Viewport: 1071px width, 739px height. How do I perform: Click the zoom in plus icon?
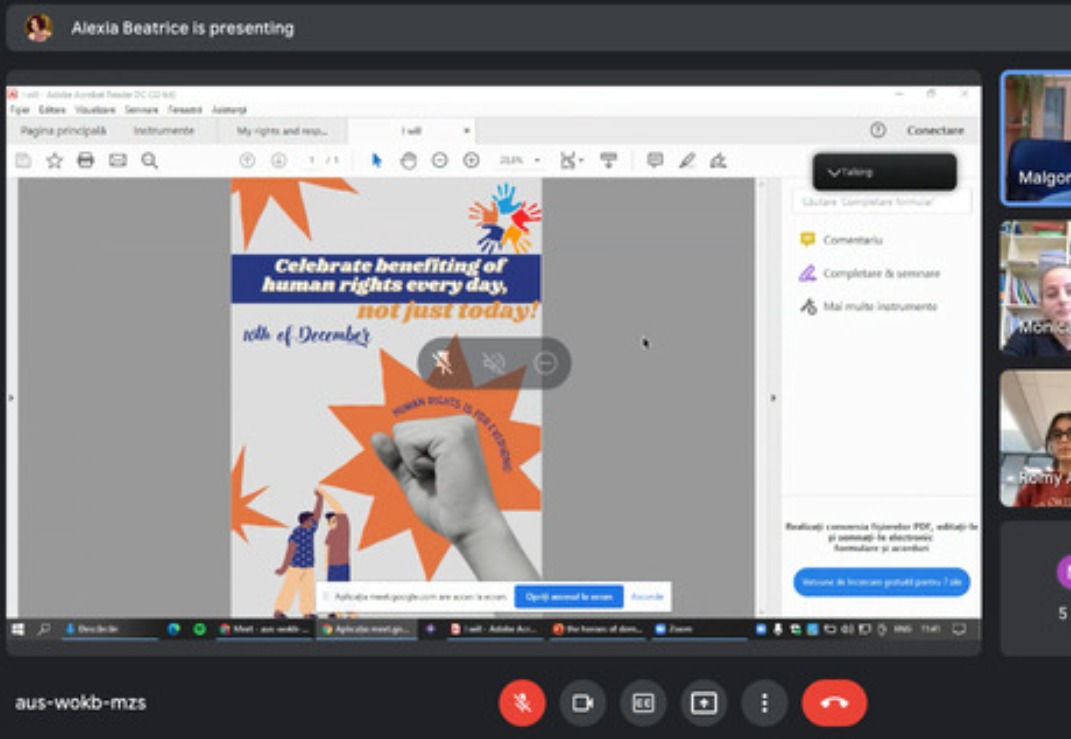point(471,160)
